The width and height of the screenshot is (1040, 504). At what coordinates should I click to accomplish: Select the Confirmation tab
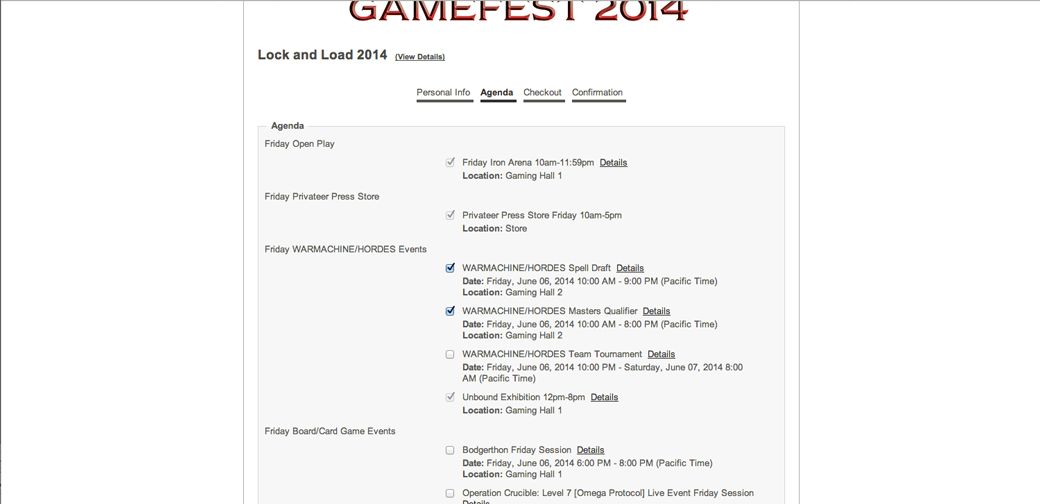coord(597,93)
